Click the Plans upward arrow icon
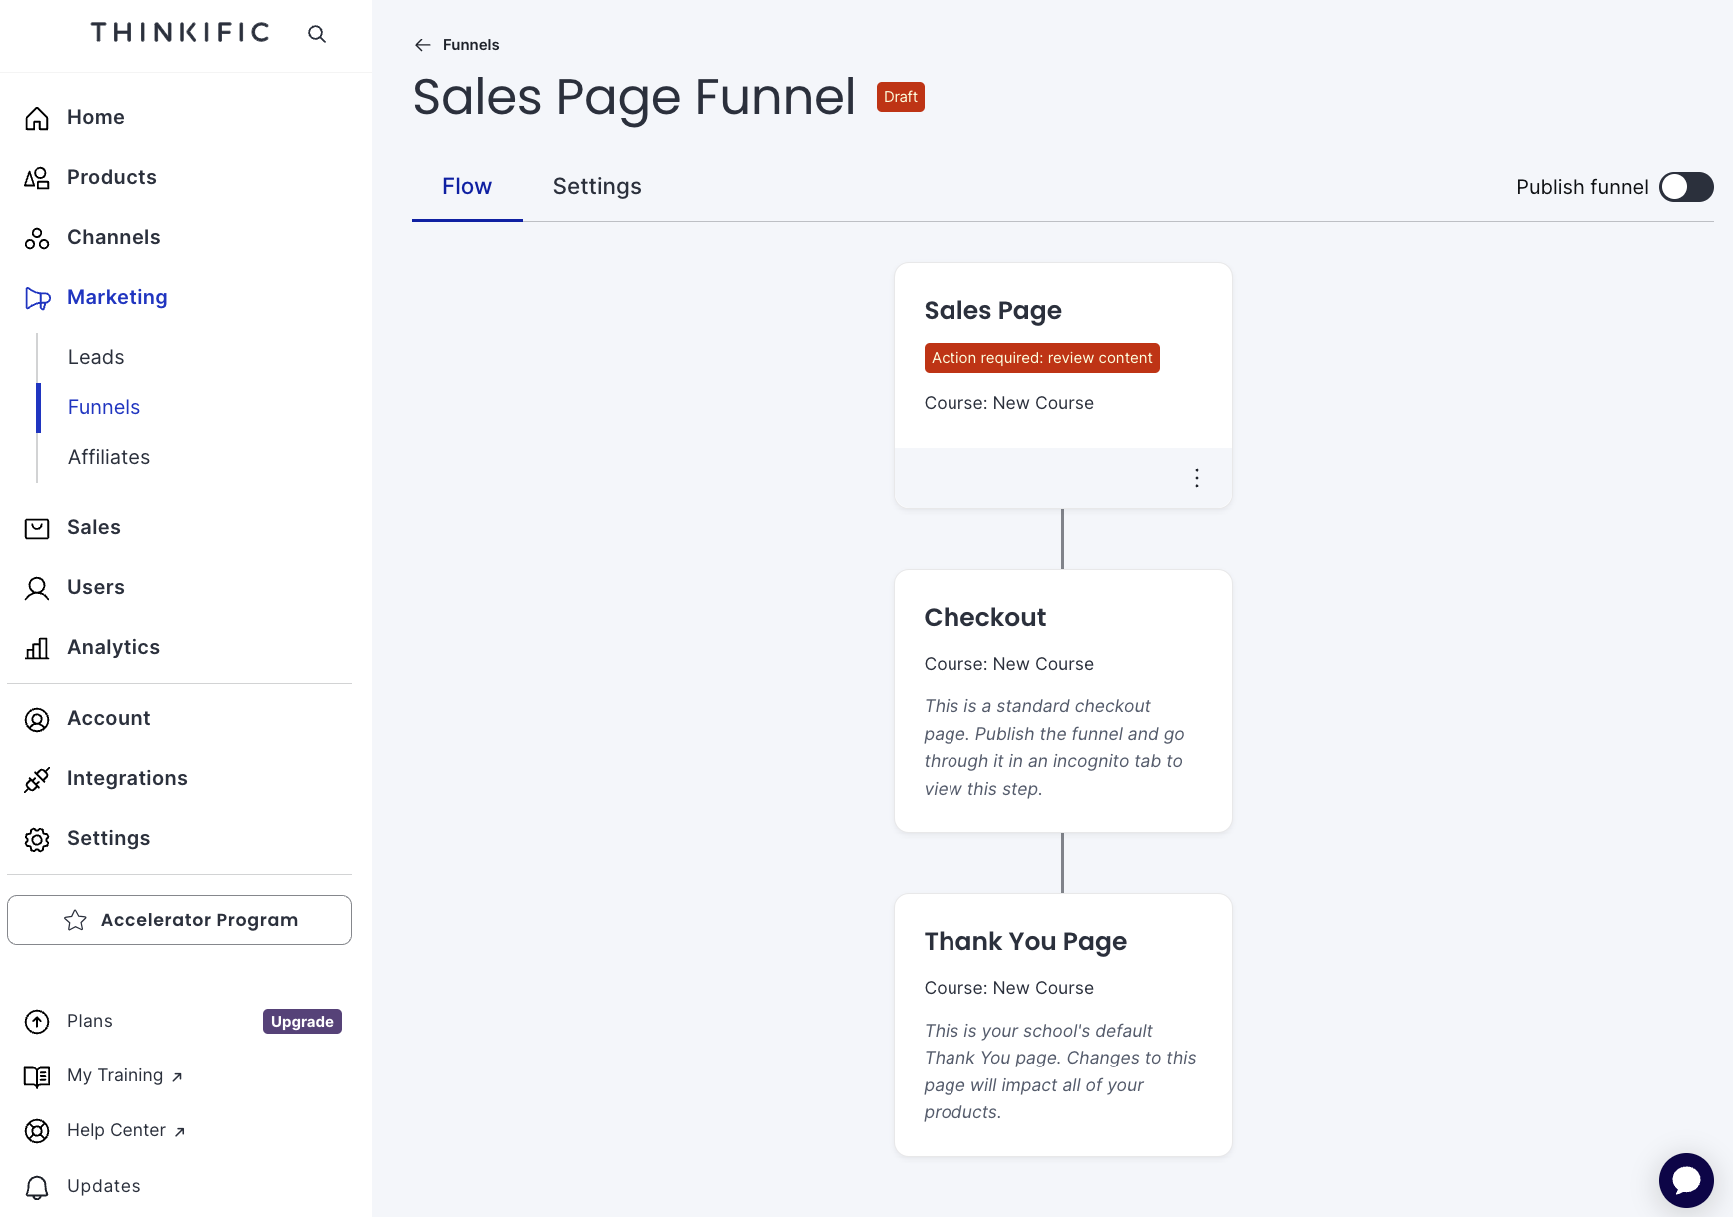 [37, 1021]
